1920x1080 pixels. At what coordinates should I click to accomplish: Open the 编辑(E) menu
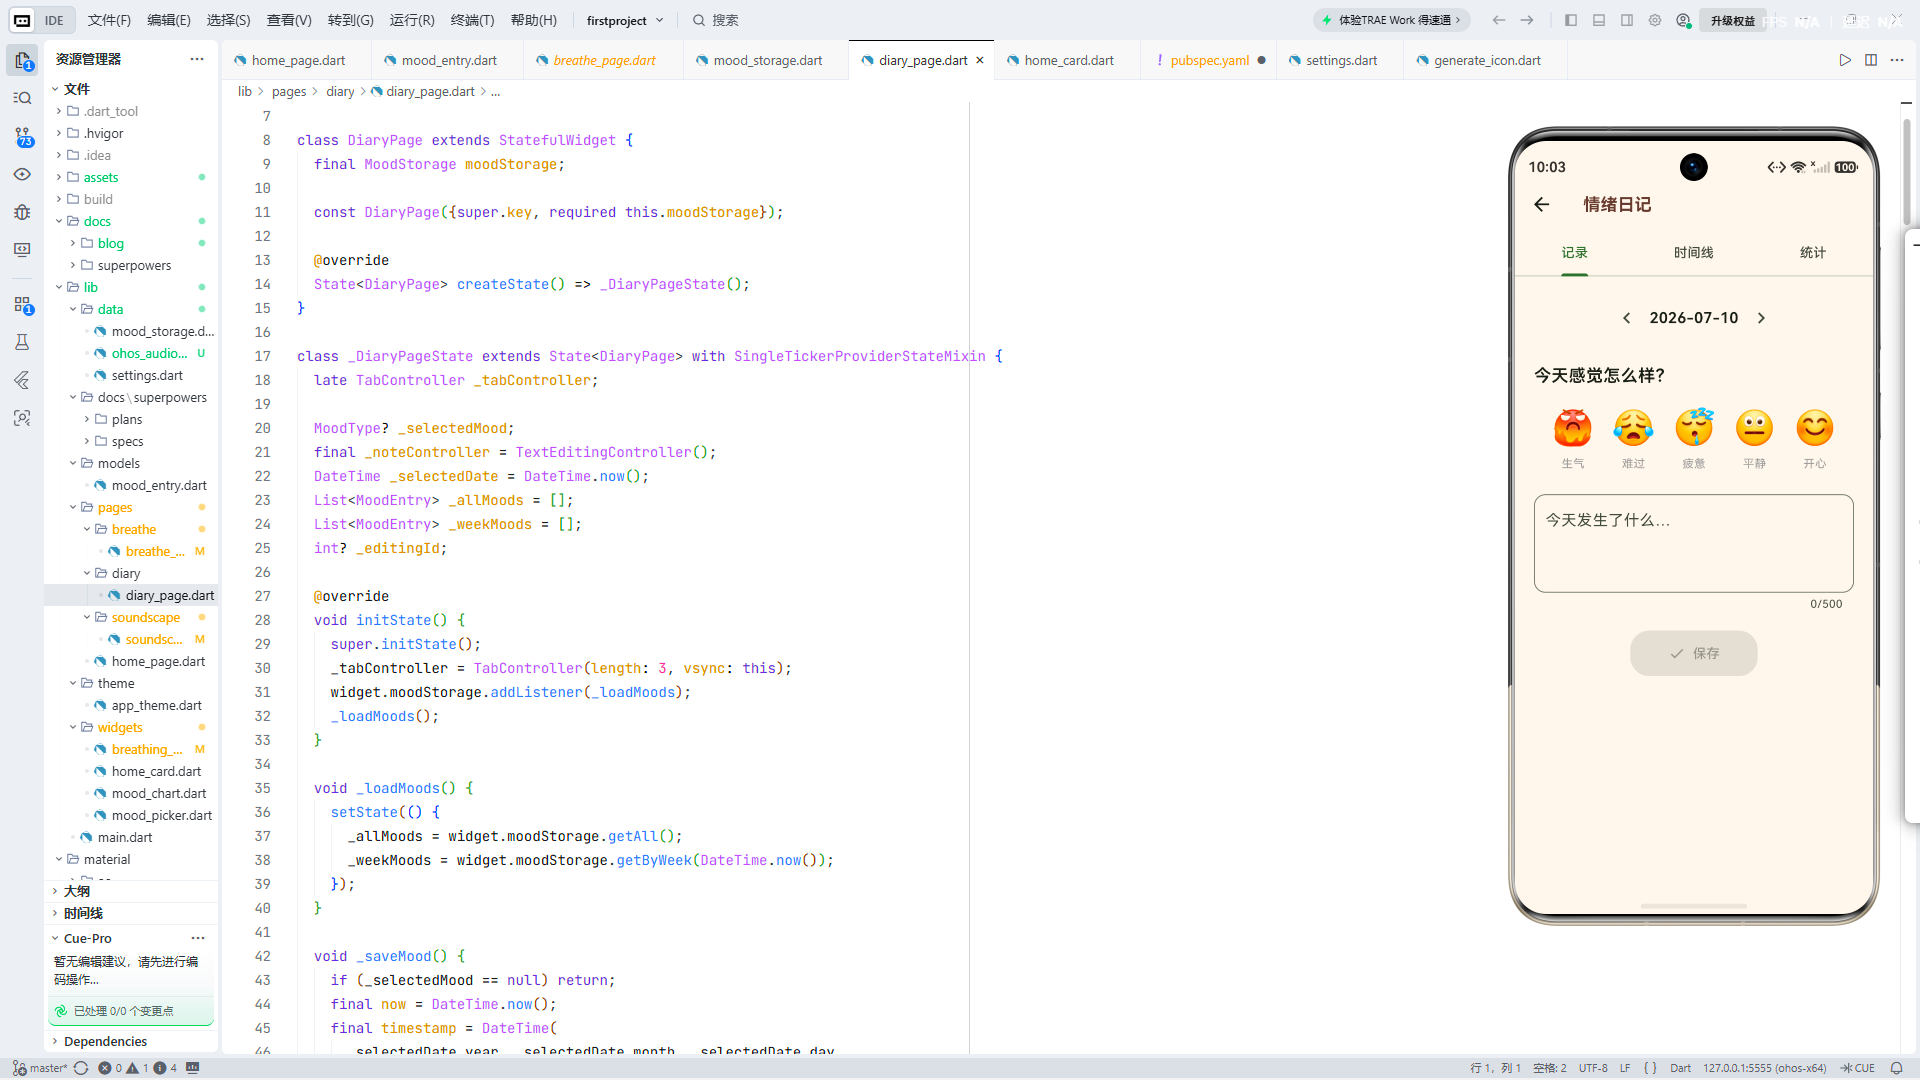tap(168, 20)
